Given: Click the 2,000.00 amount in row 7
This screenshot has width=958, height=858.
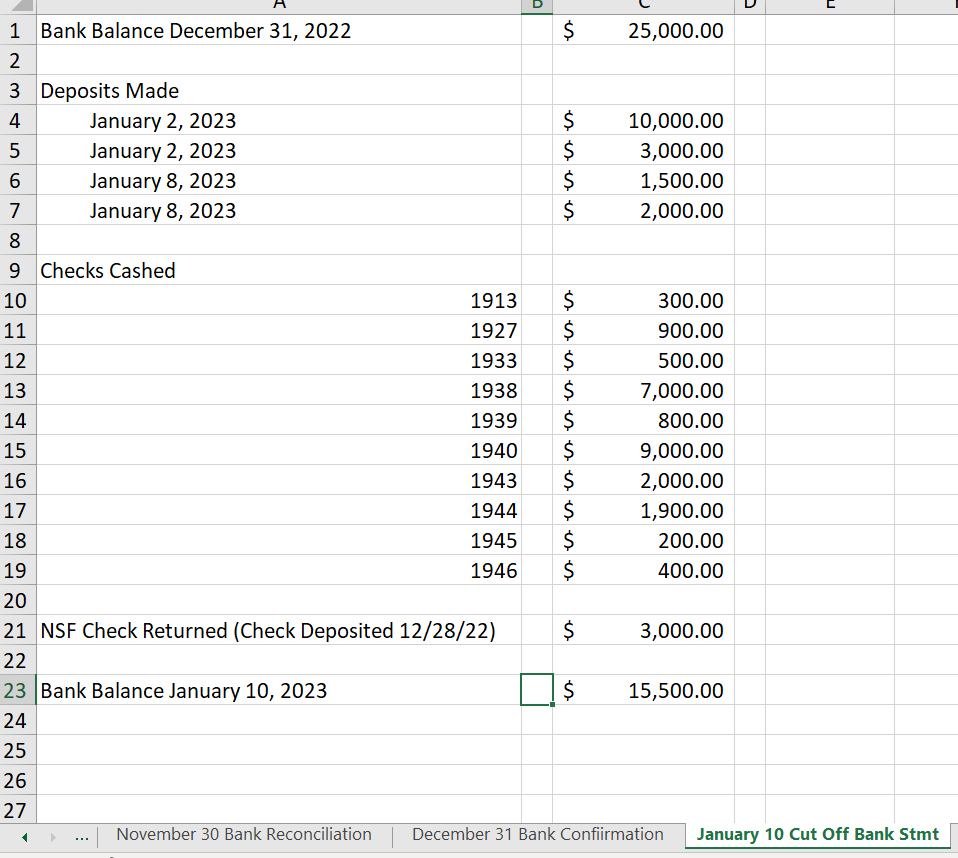Looking at the screenshot, I should [643, 210].
